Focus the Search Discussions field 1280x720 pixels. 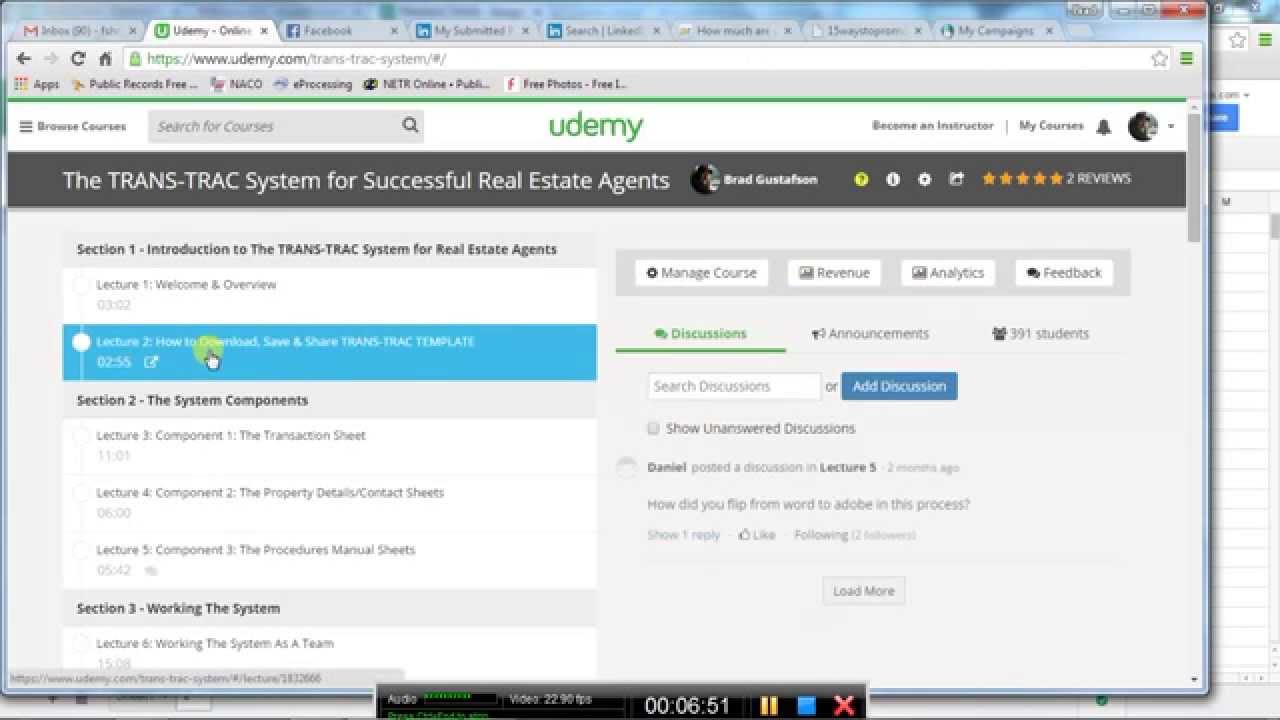pos(734,386)
